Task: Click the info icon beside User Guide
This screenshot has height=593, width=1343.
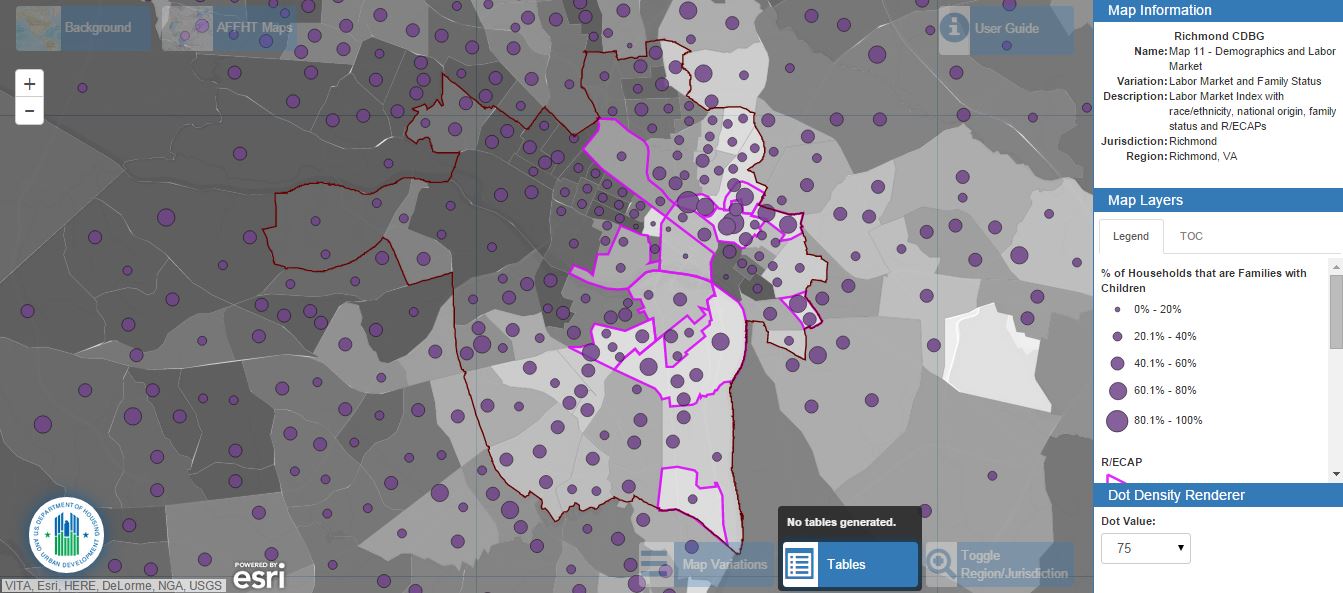Action: coord(955,28)
